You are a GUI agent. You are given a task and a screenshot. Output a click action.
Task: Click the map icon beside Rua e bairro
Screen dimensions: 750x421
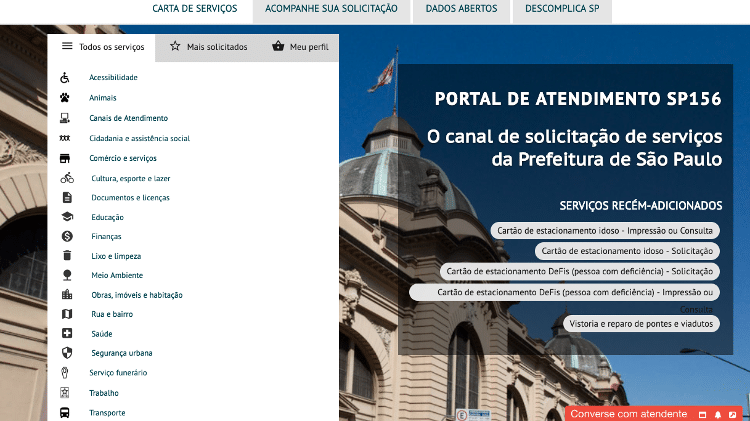67,314
